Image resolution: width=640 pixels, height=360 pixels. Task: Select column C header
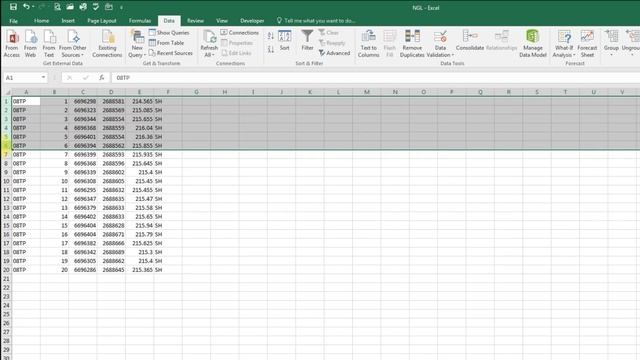tap(83, 92)
